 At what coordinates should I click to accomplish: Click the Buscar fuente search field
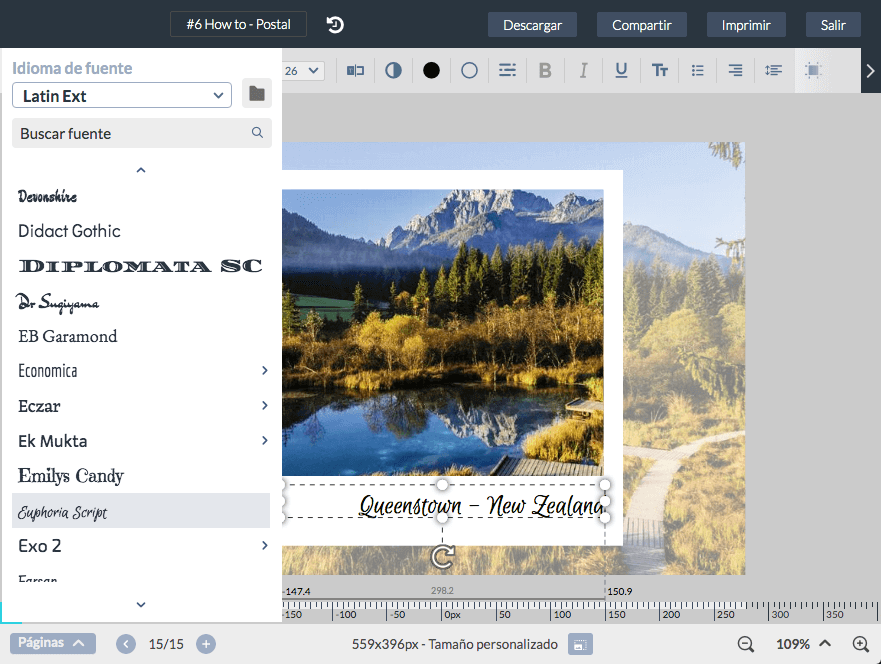(x=141, y=132)
